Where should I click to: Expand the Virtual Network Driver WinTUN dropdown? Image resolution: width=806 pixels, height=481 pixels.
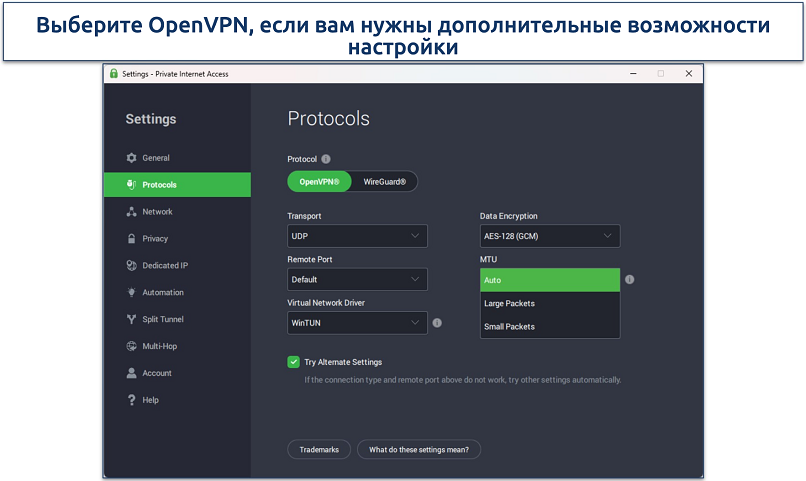[357, 323]
